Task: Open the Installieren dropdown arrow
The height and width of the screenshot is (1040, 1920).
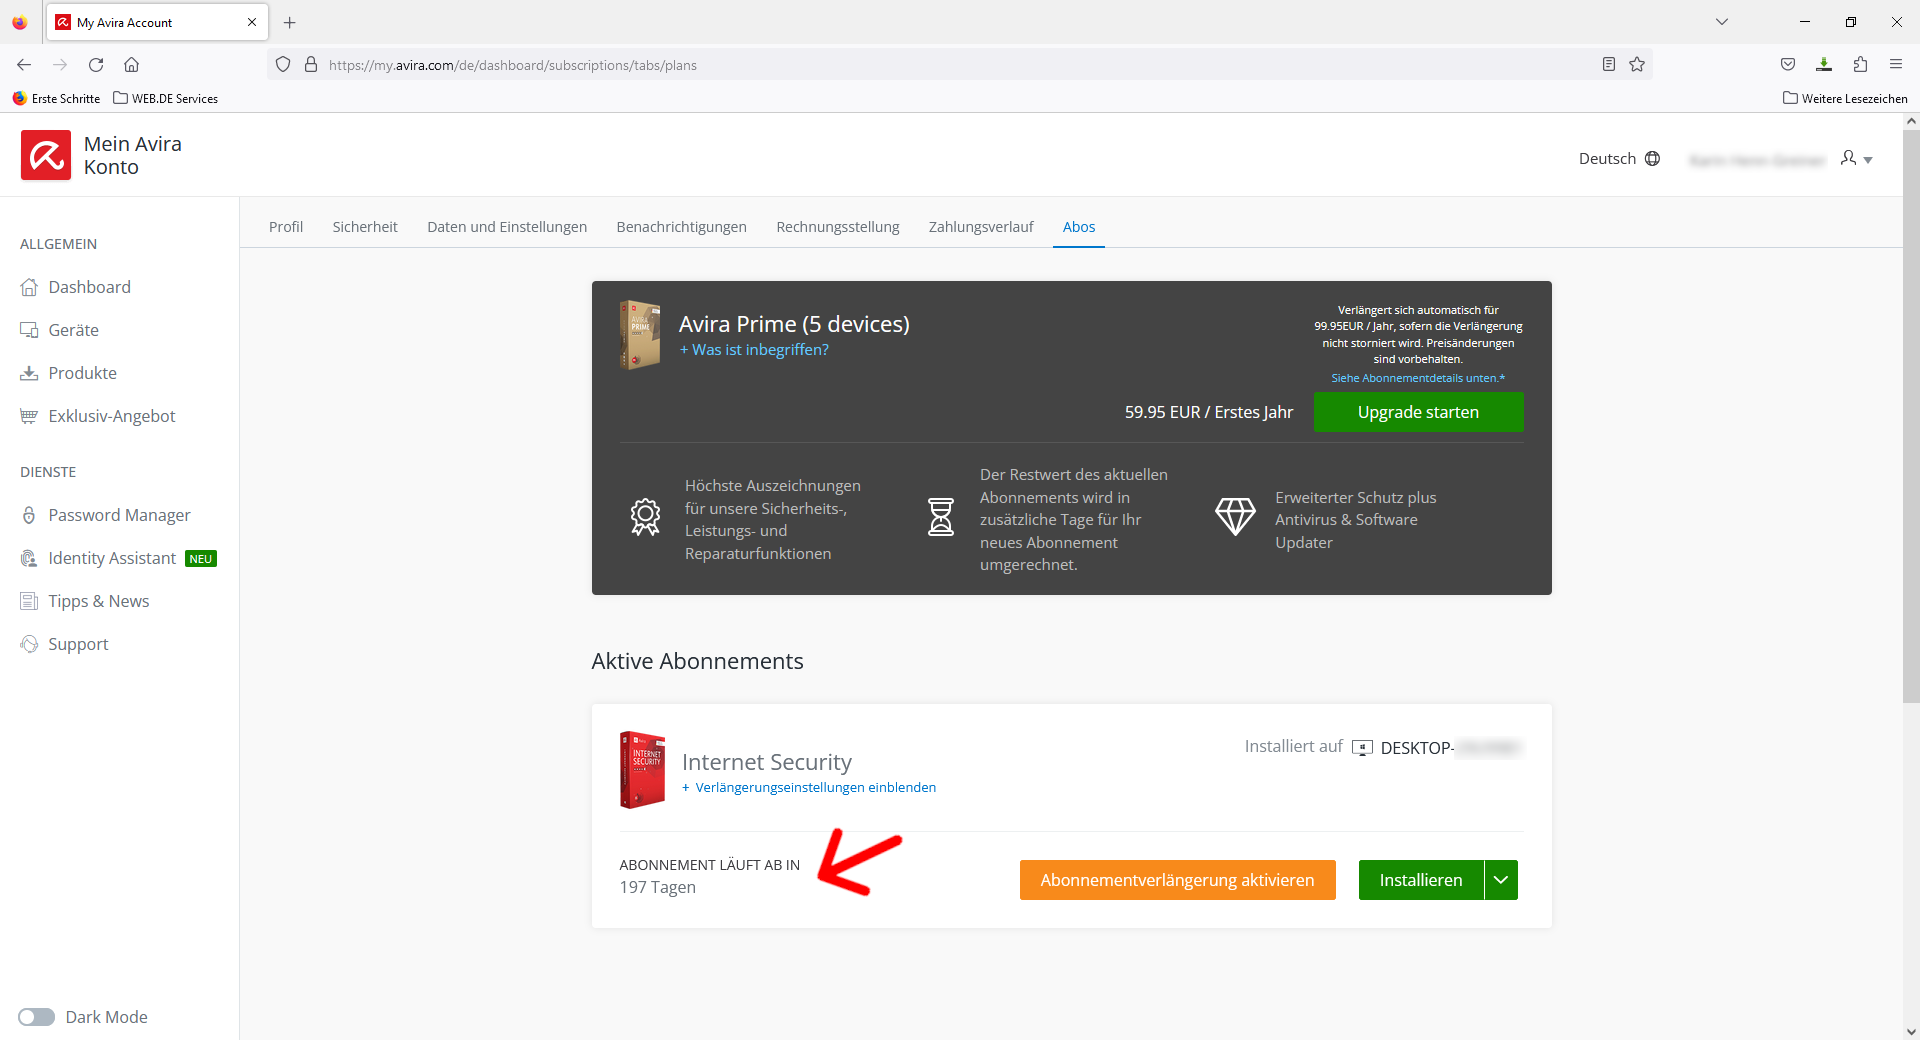Action: (x=1501, y=880)
